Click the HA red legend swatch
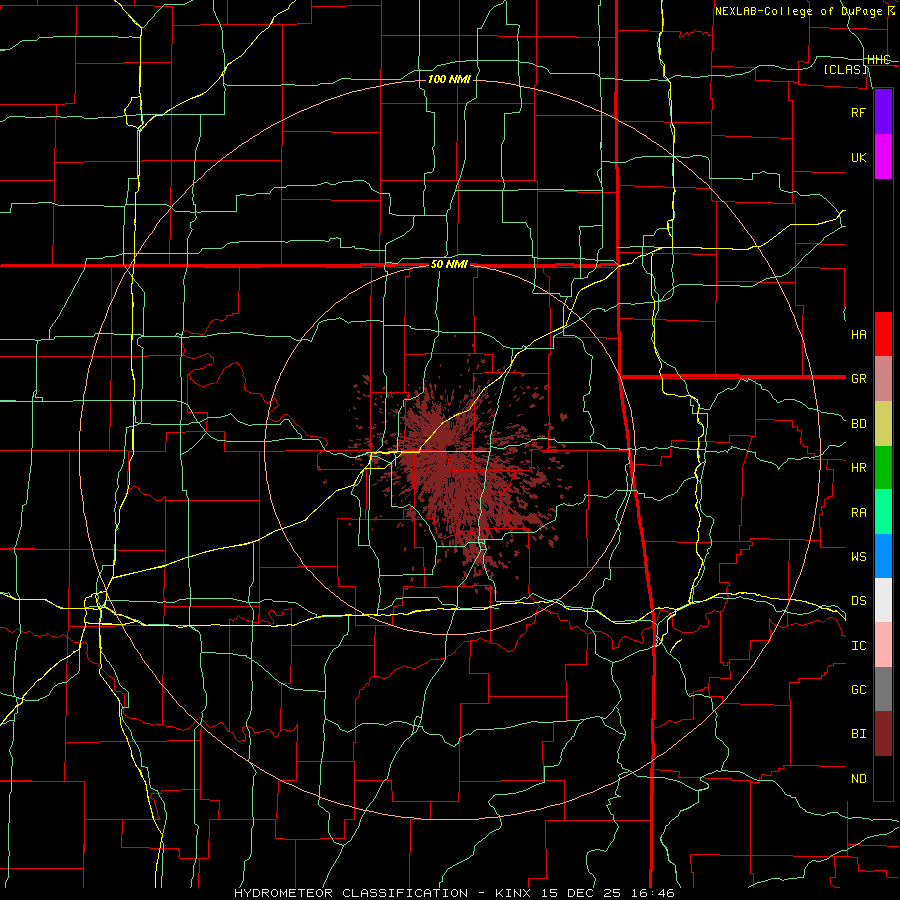The width and height of the screenshot is (900, 900). click(x=883, y=334)
